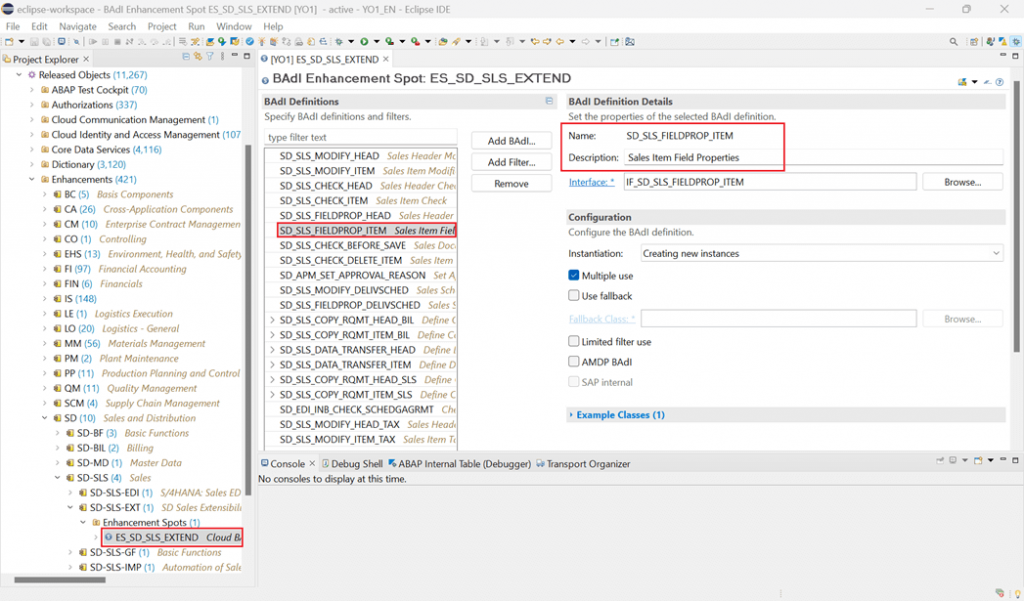
Task: Uncheck the Multiple use checkbox
Action: tap(573, 276)
